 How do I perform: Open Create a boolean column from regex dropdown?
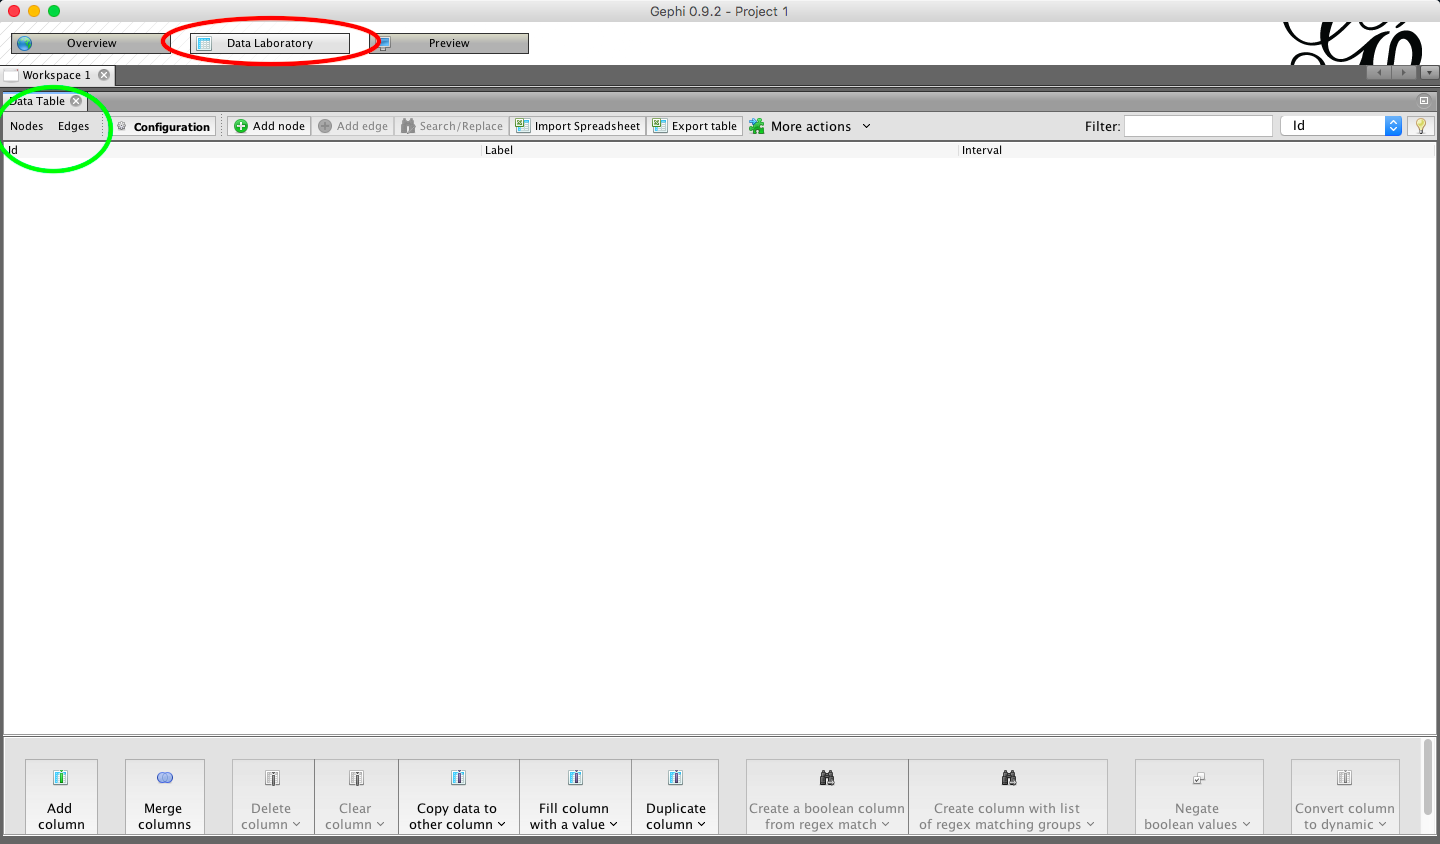(827, 798)
